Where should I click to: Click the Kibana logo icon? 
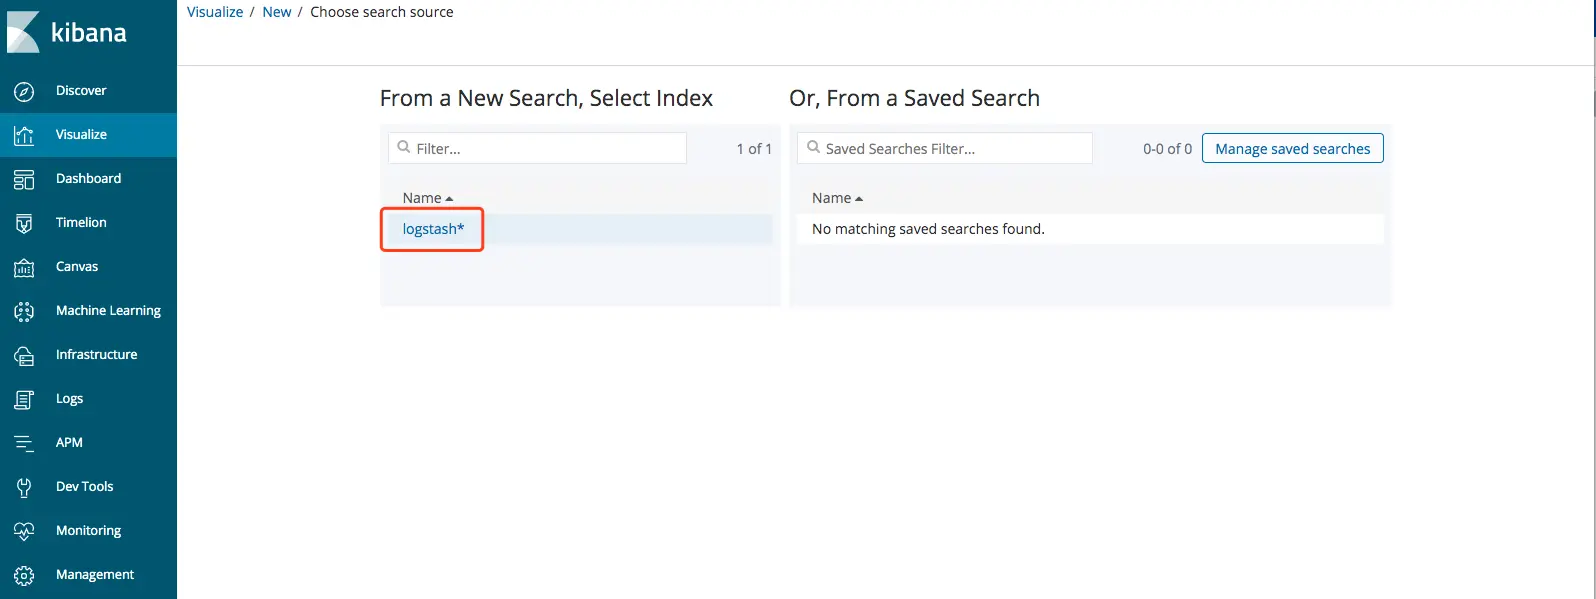(23, 32)
